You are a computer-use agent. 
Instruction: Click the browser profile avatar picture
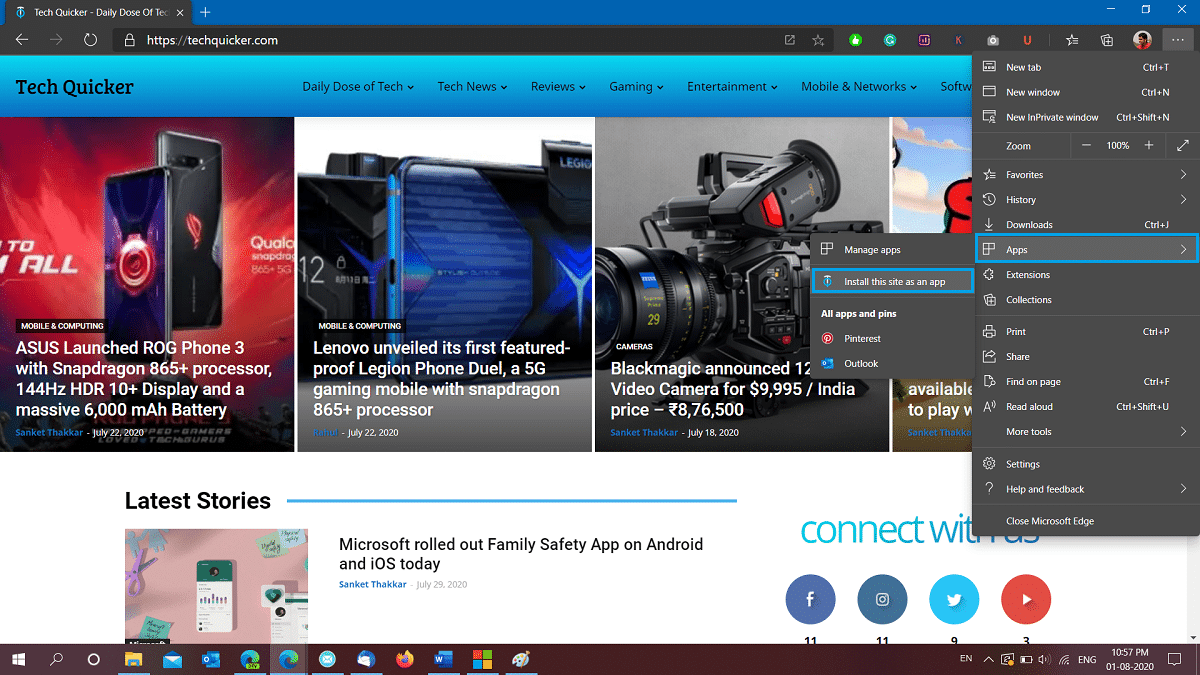[1142, 40]
